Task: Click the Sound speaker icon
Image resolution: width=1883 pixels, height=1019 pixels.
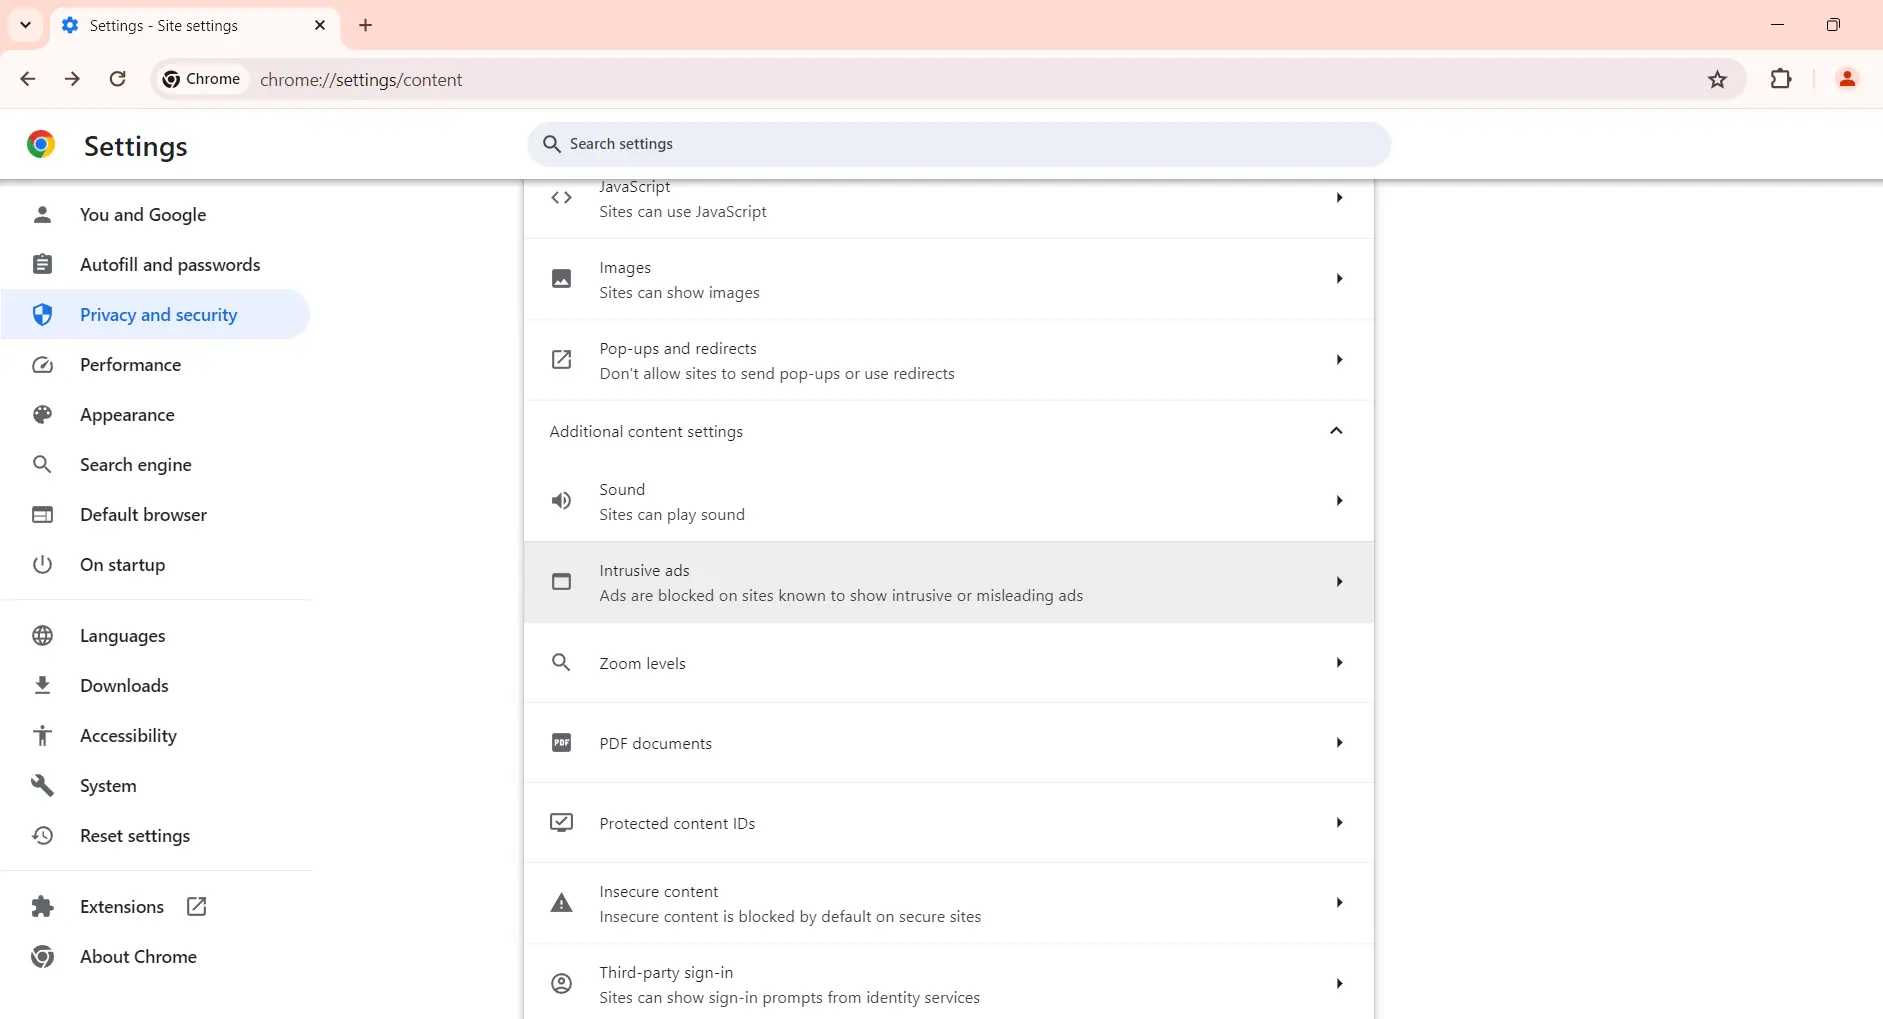Action: coord(562,501)
